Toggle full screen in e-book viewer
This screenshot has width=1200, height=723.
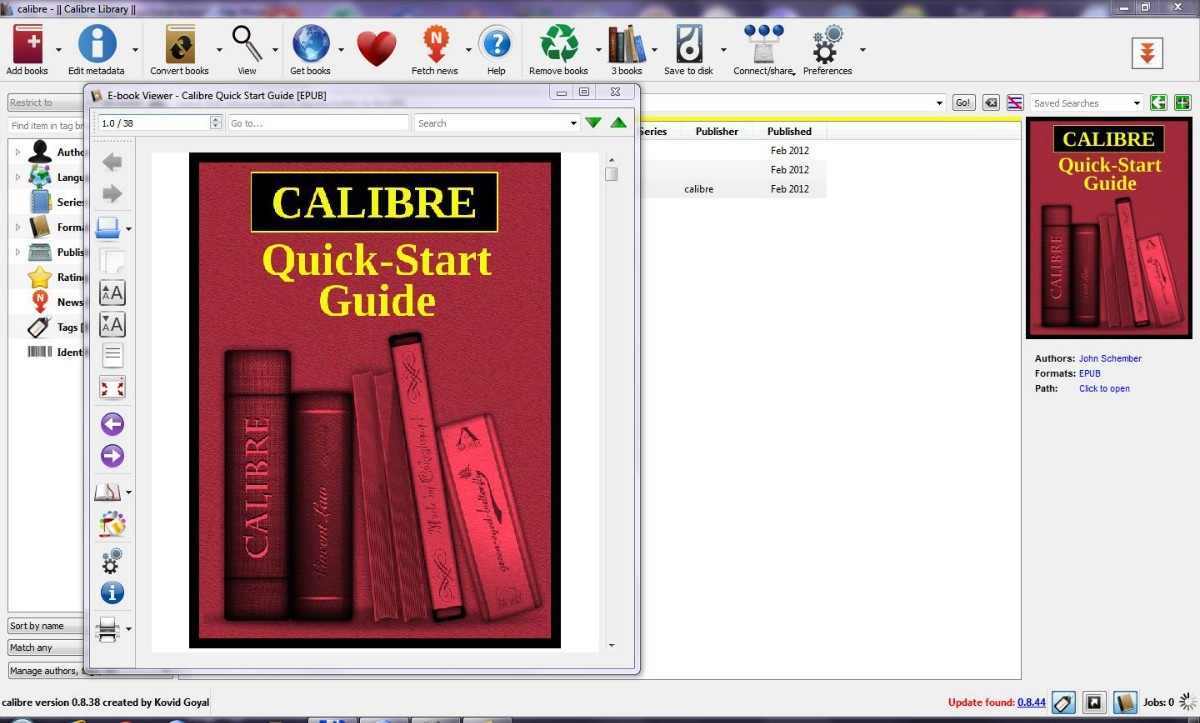coord(112,388)
